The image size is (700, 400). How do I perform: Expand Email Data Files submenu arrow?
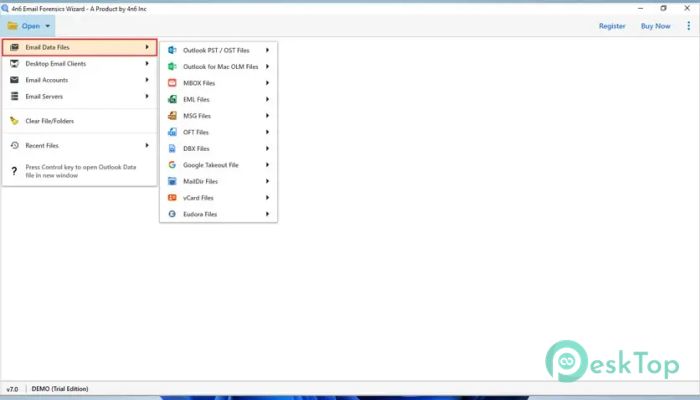coord(147,47)
